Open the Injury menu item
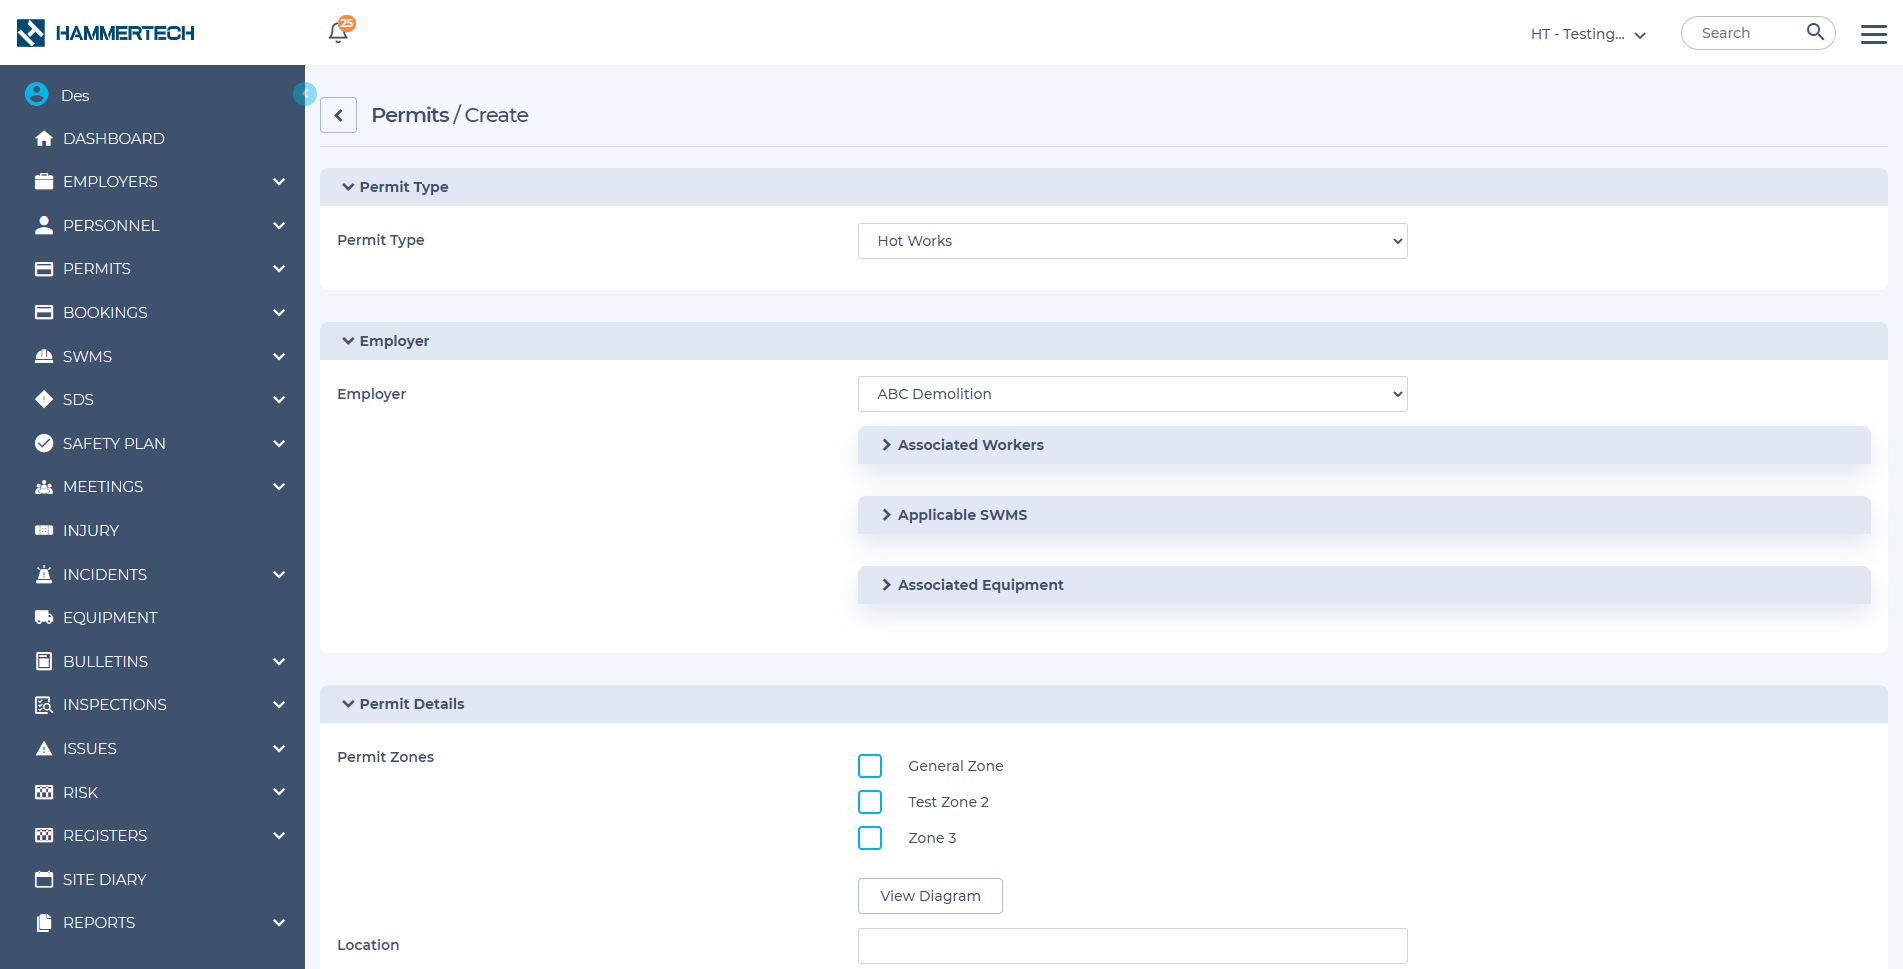 pos(91,531)
